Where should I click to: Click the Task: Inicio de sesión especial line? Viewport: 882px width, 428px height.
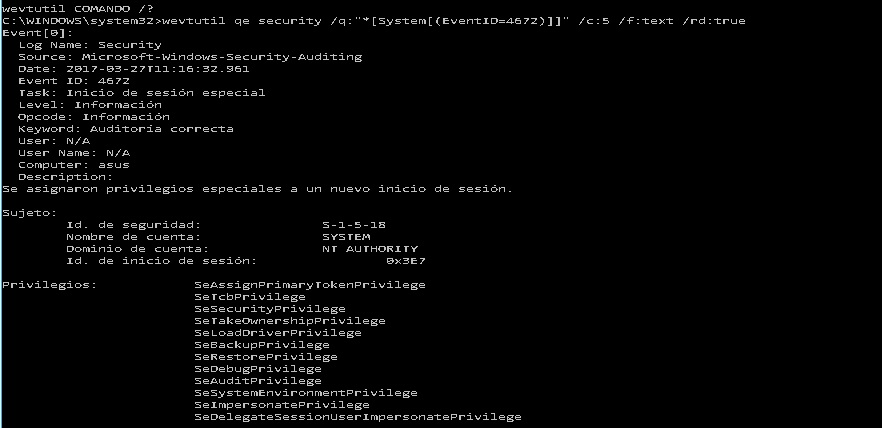[142, 93]
